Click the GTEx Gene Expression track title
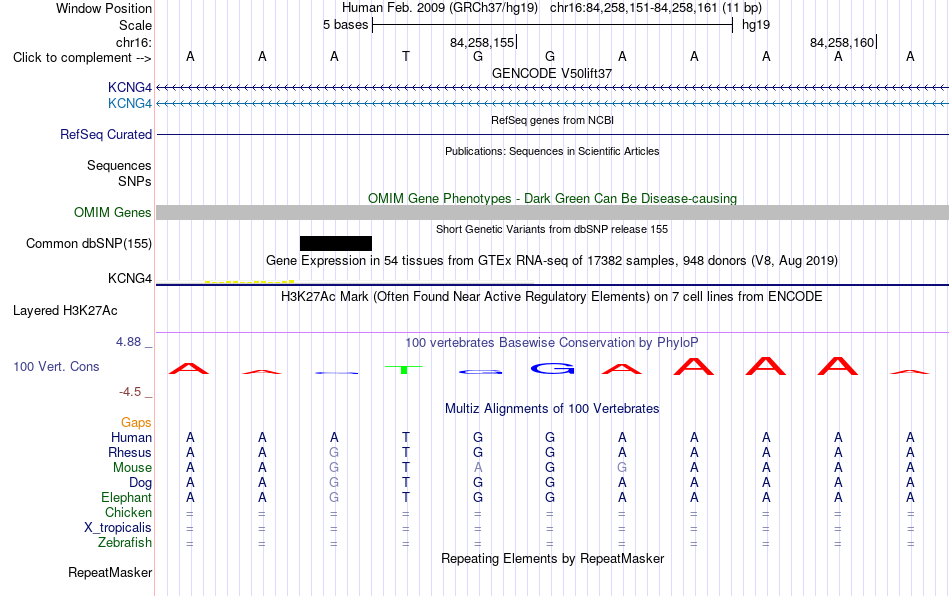Screen dimensions: 950x596 coord(552,261)
